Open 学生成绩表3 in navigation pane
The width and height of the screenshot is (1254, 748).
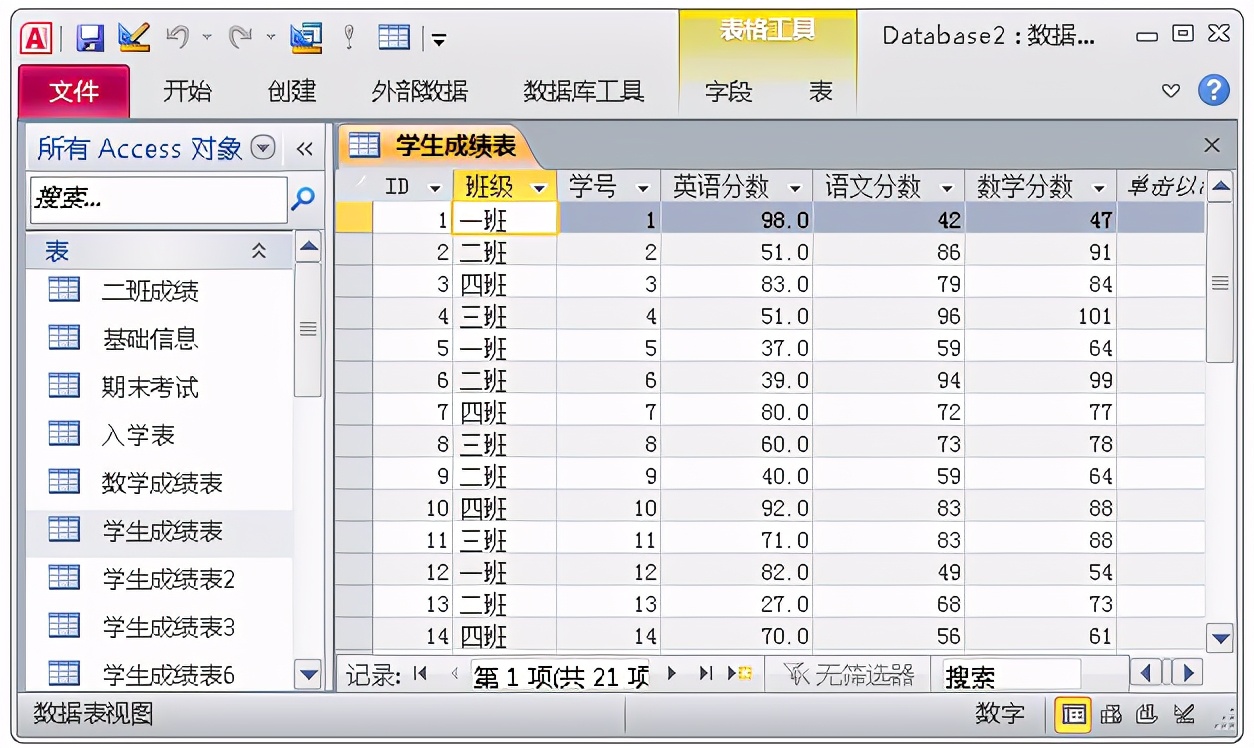(169, 627)
